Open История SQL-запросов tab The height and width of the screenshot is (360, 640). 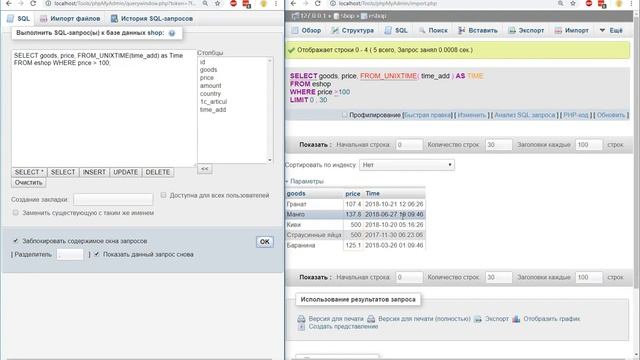click(152, 19)
